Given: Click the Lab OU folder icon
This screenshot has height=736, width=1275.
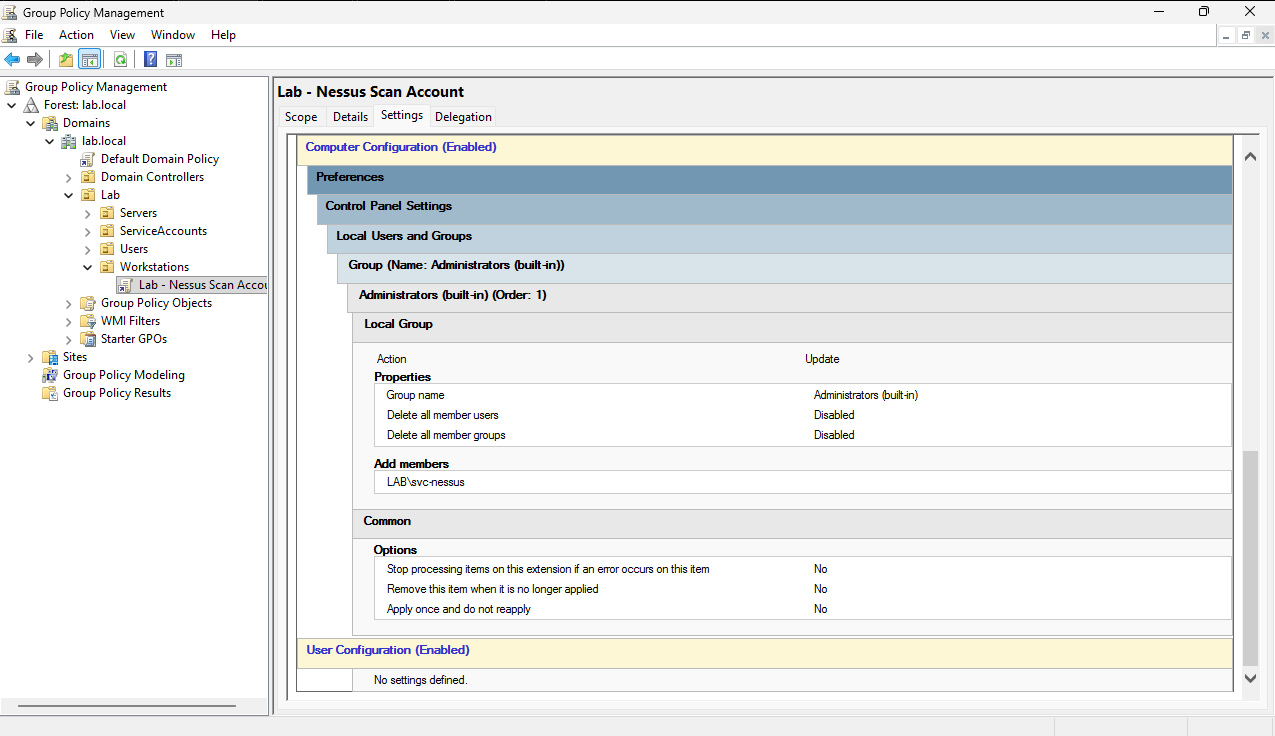Looking at the screenshot, I should point(88,195).
